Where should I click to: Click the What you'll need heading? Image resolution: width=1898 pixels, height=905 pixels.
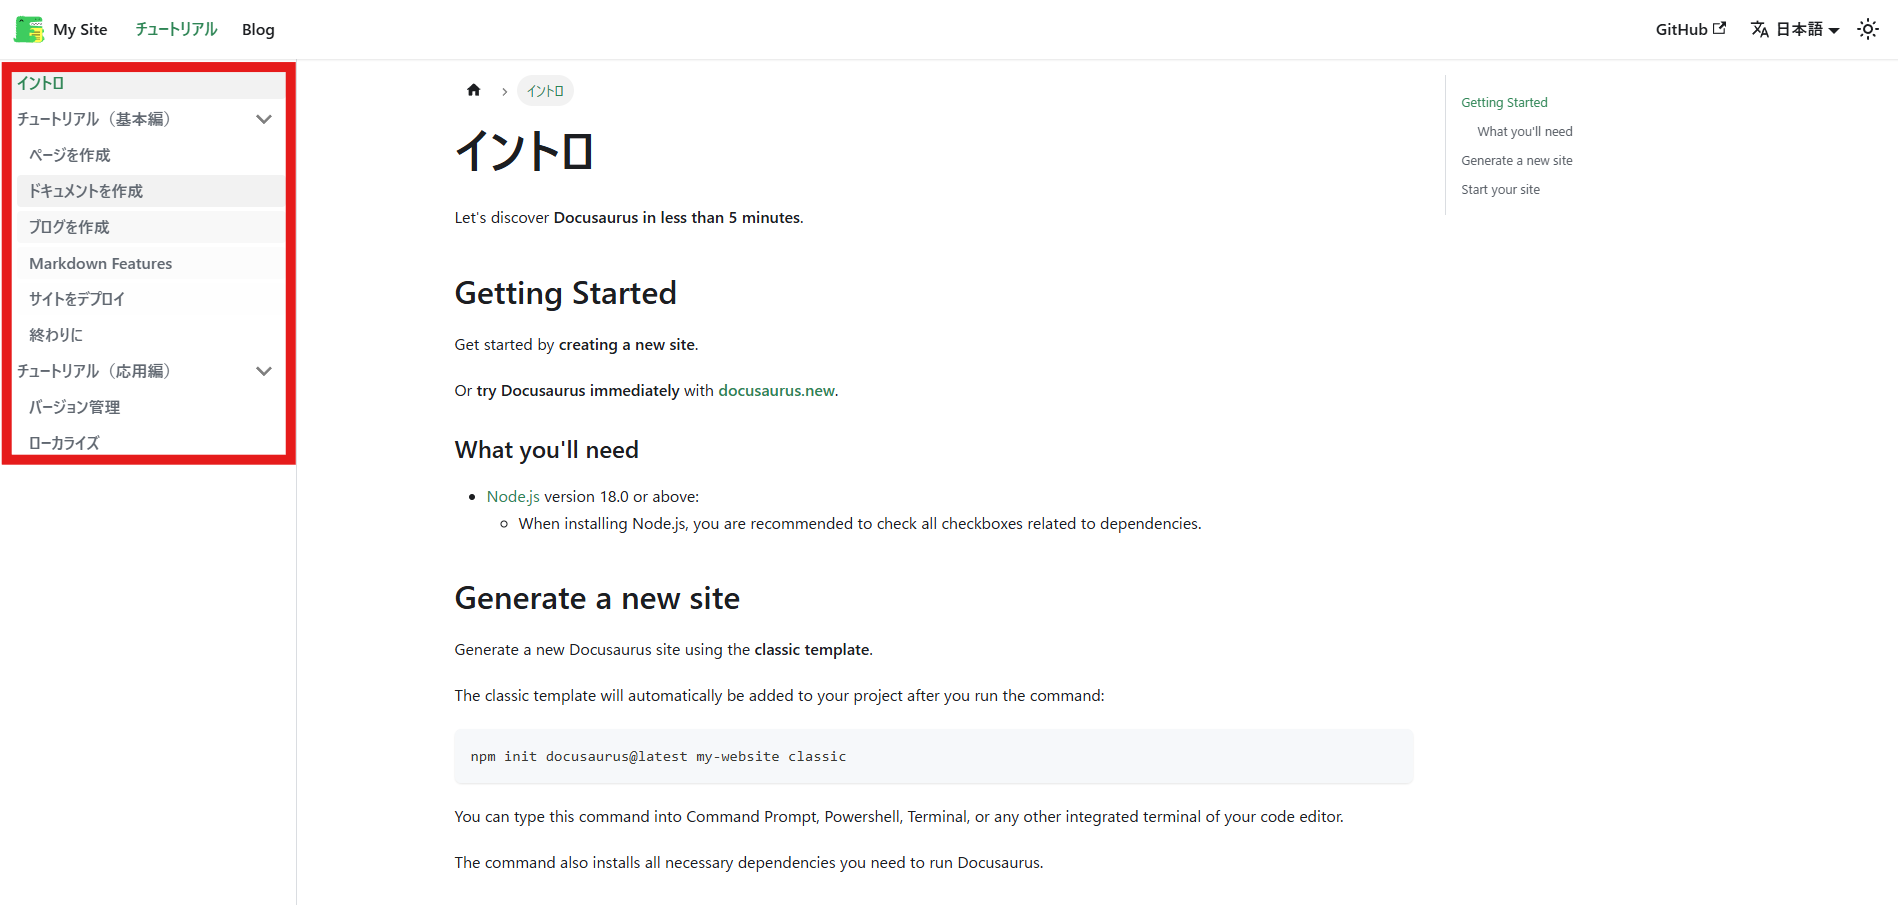click(x=546, y=450)
